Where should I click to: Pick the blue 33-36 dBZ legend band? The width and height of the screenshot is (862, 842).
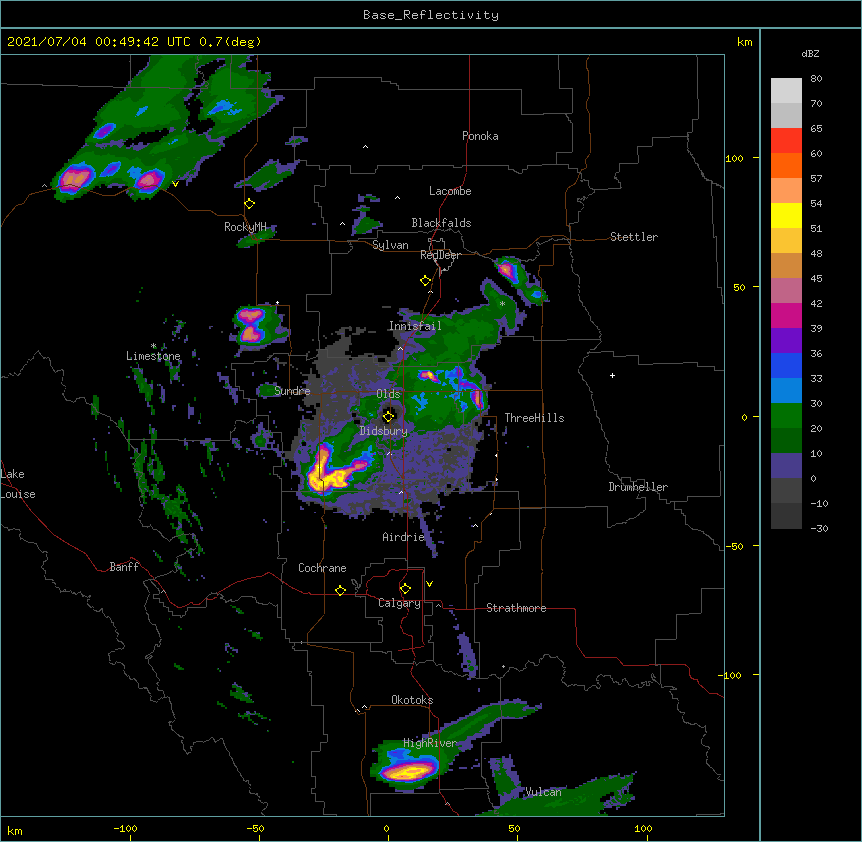click(x=786, y=365)
